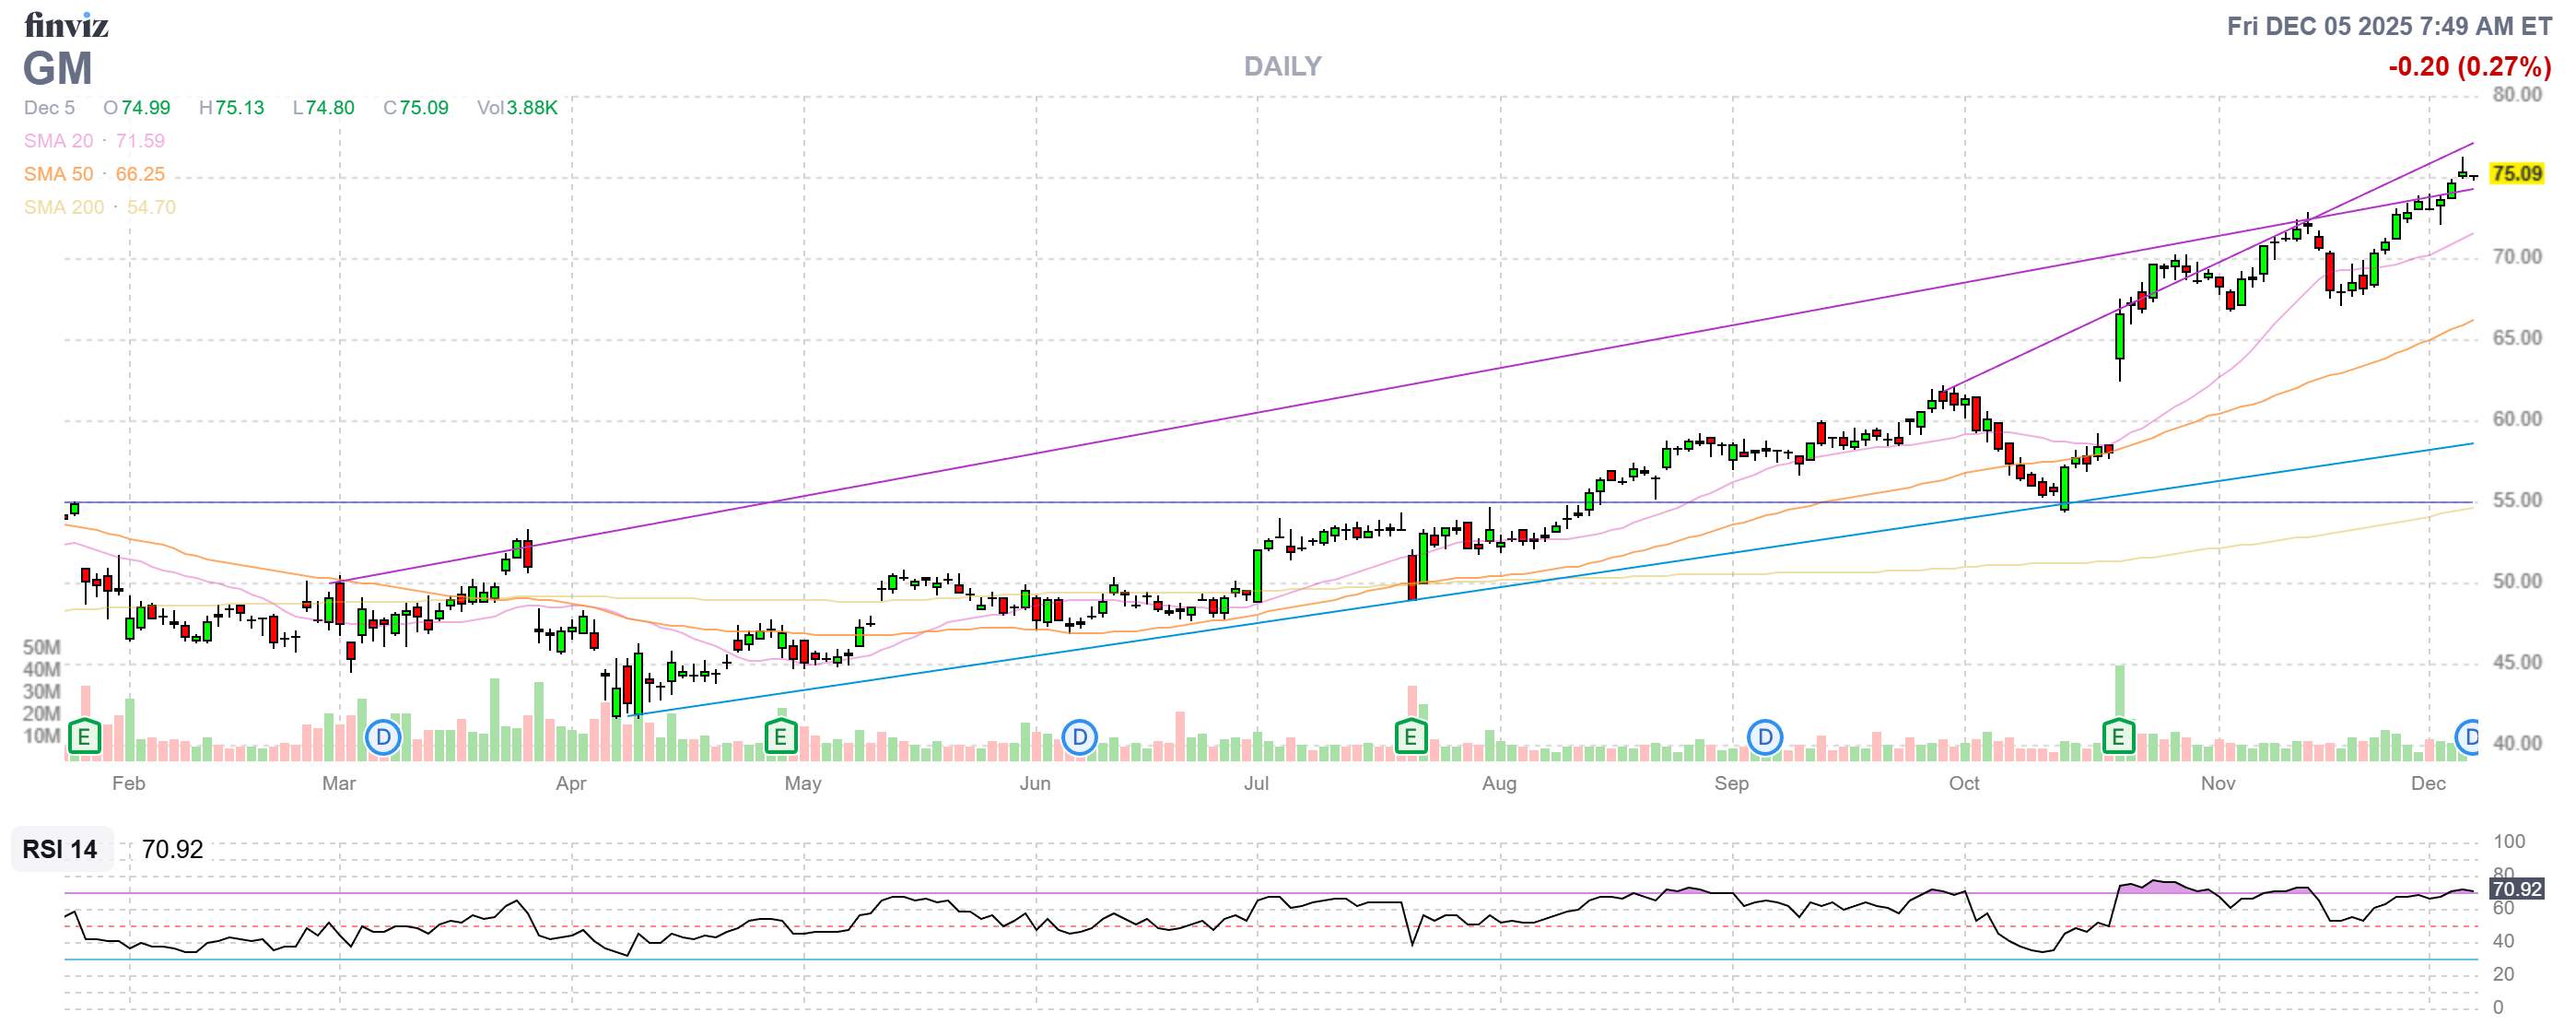Viewport: 2576px width, 1036px height.
Task: Click the 70.92 RSI value tag on the right axis
Action: (2516, 889)
